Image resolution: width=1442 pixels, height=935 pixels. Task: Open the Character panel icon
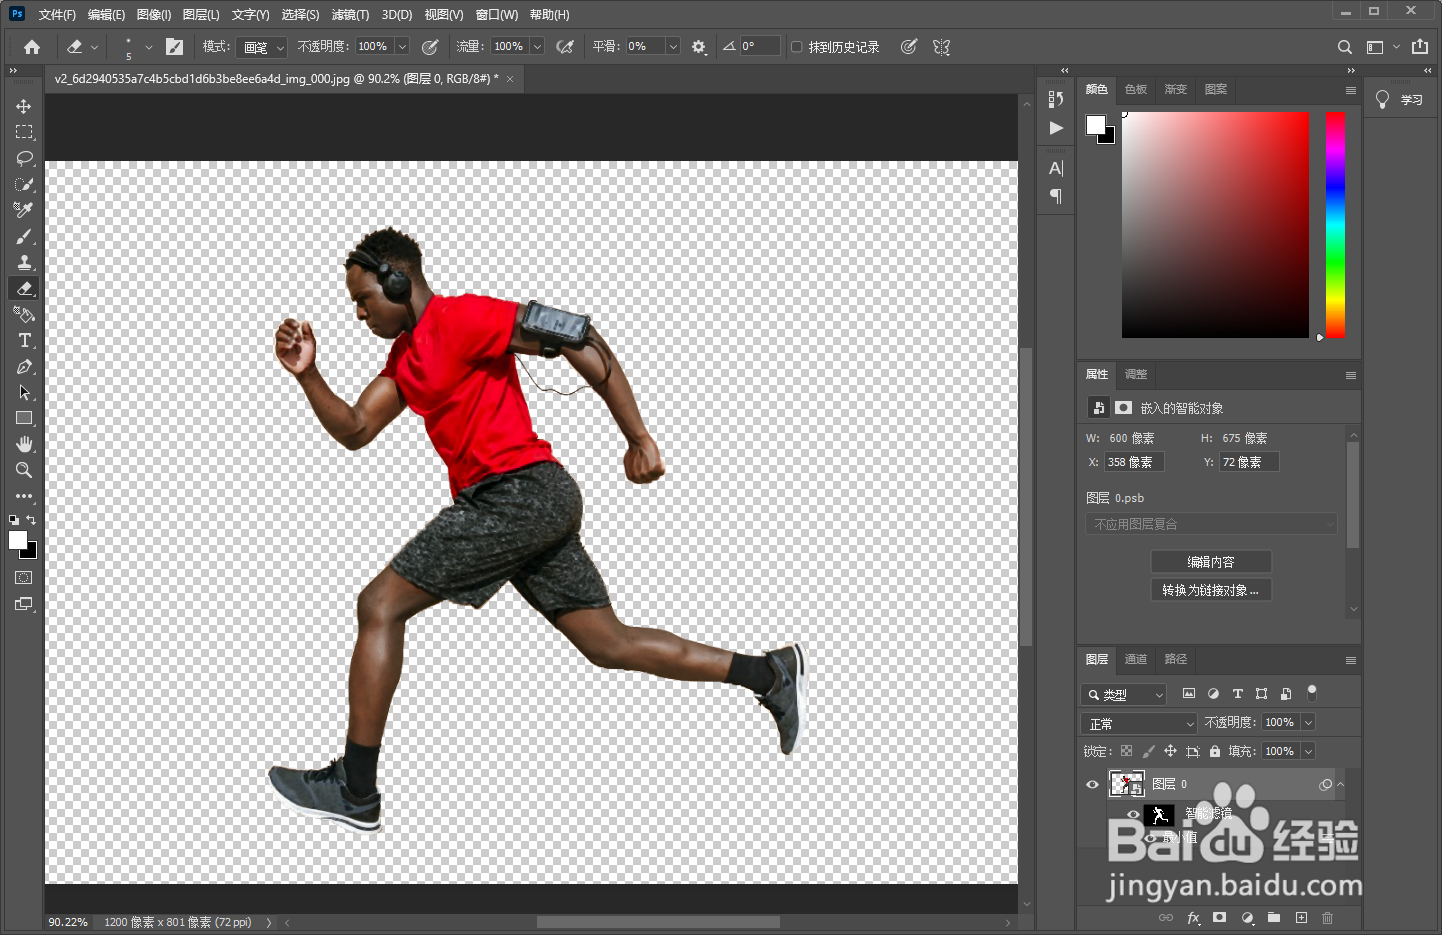(x=1056, y=168)
